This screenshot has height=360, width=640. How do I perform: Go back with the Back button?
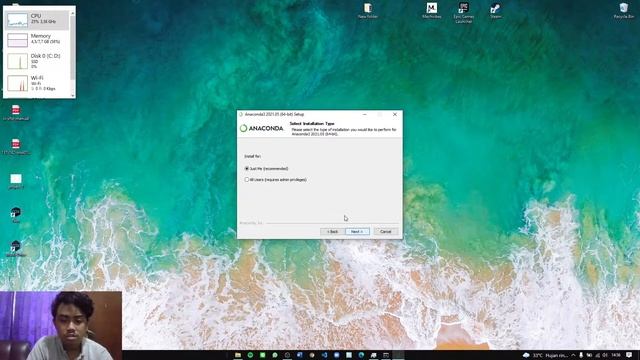pos(332,231)
